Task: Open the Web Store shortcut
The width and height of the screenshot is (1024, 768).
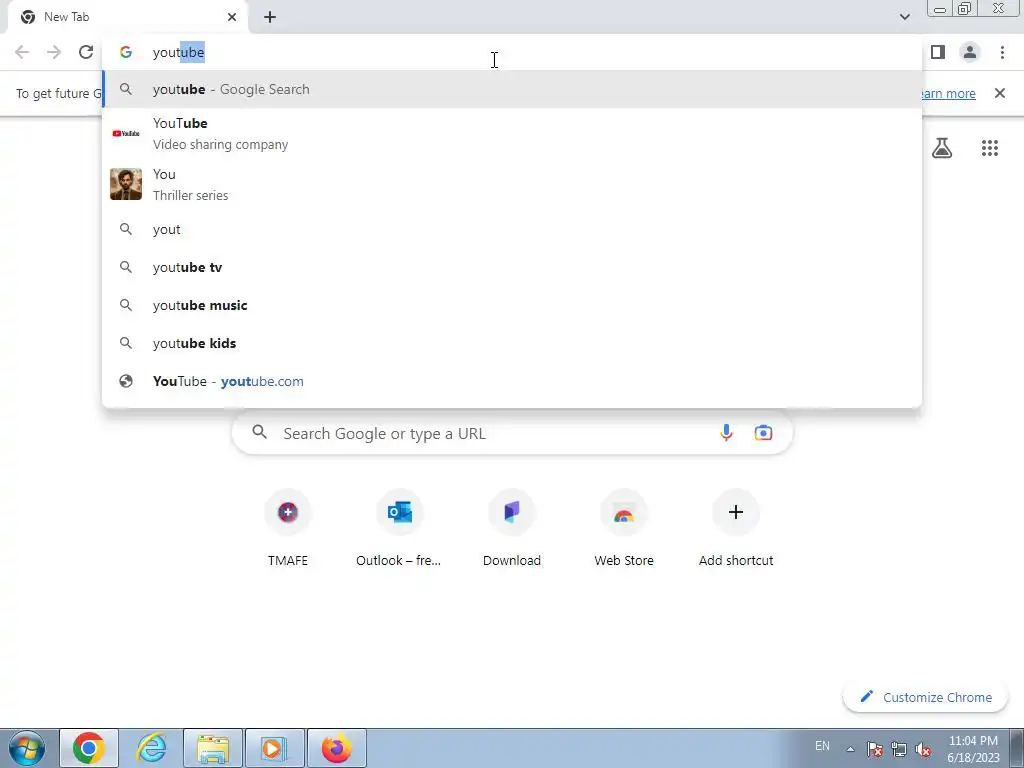Action: coord(624,529)
